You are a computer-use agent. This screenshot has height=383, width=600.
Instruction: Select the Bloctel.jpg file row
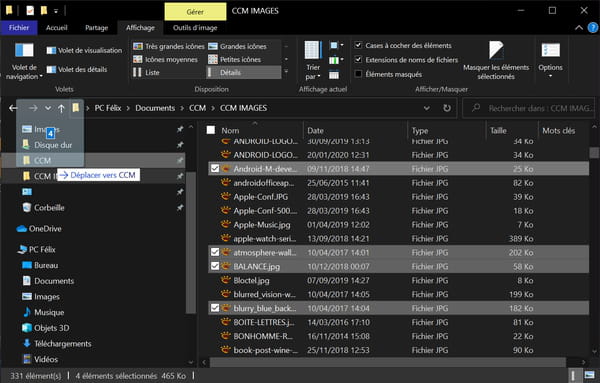398,280
